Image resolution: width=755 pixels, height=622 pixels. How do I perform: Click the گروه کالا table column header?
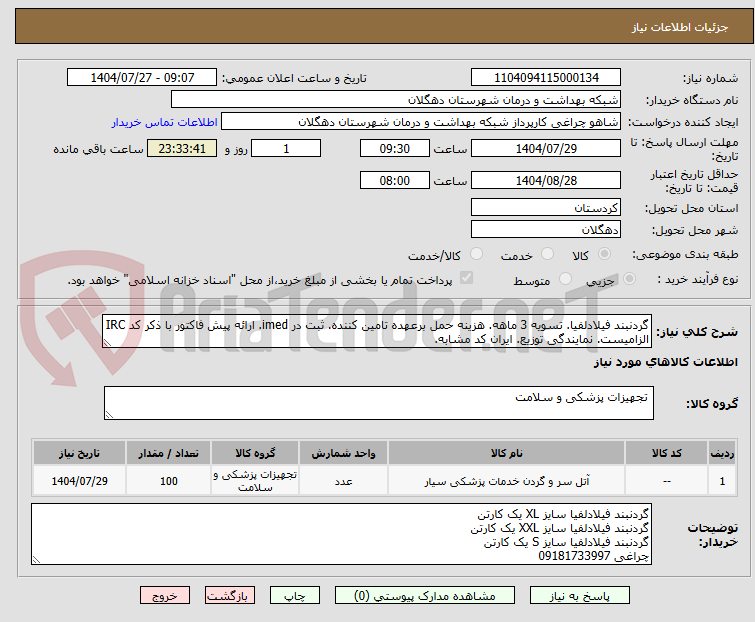255,453
